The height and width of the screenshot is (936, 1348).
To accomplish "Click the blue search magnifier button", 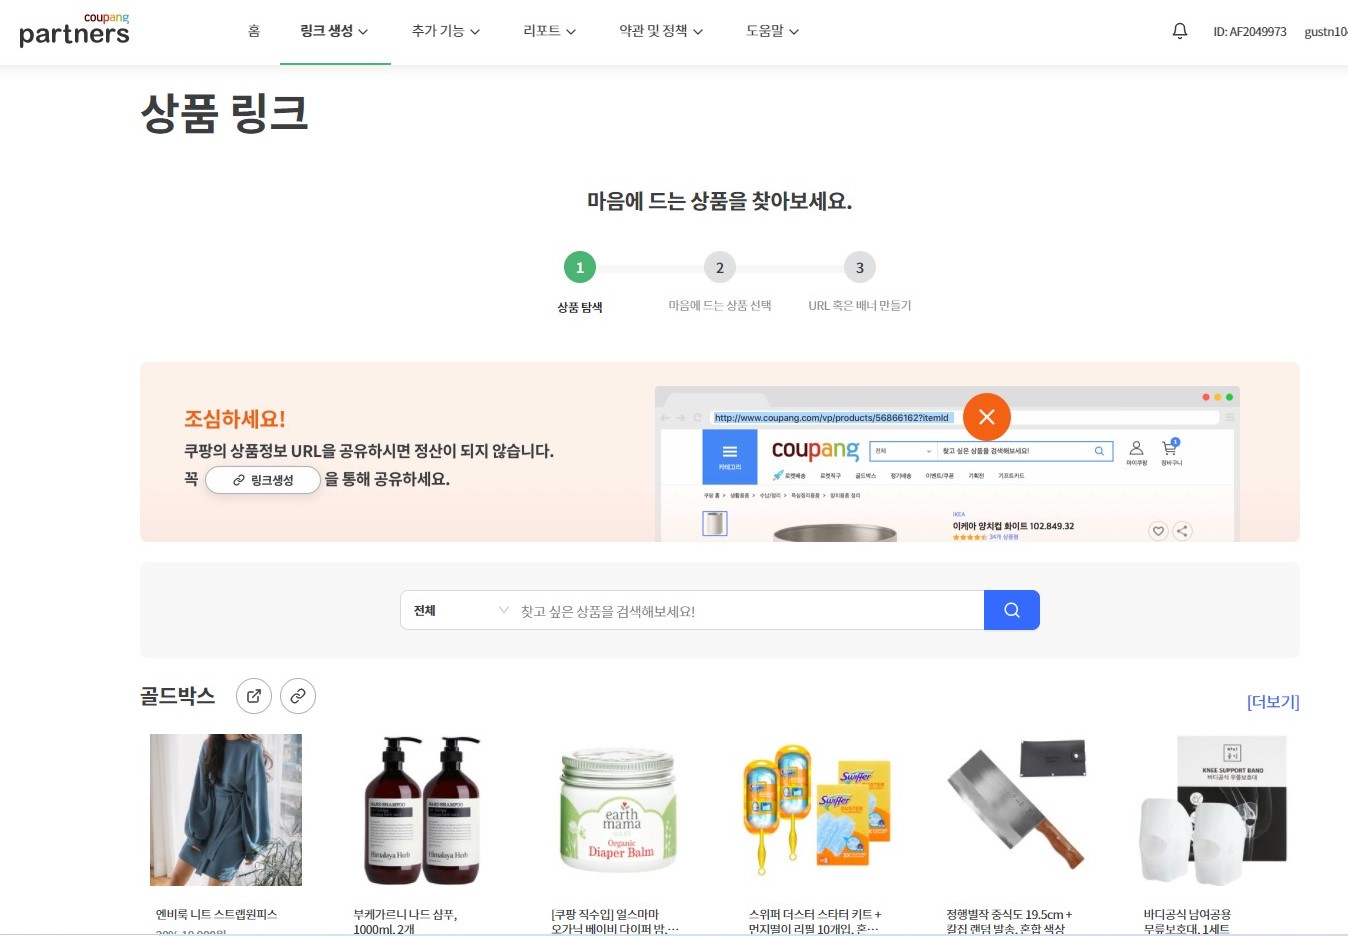I will (1012, 610).
